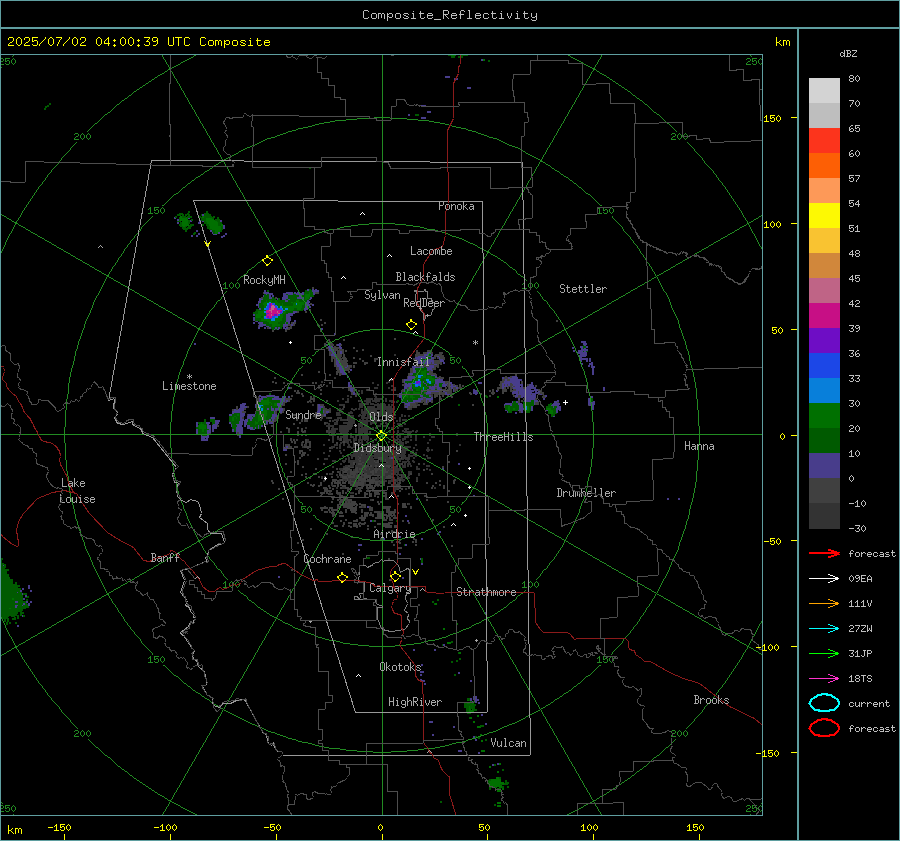
Task: Click the Limestone label on map
Action: click(189, 386)
